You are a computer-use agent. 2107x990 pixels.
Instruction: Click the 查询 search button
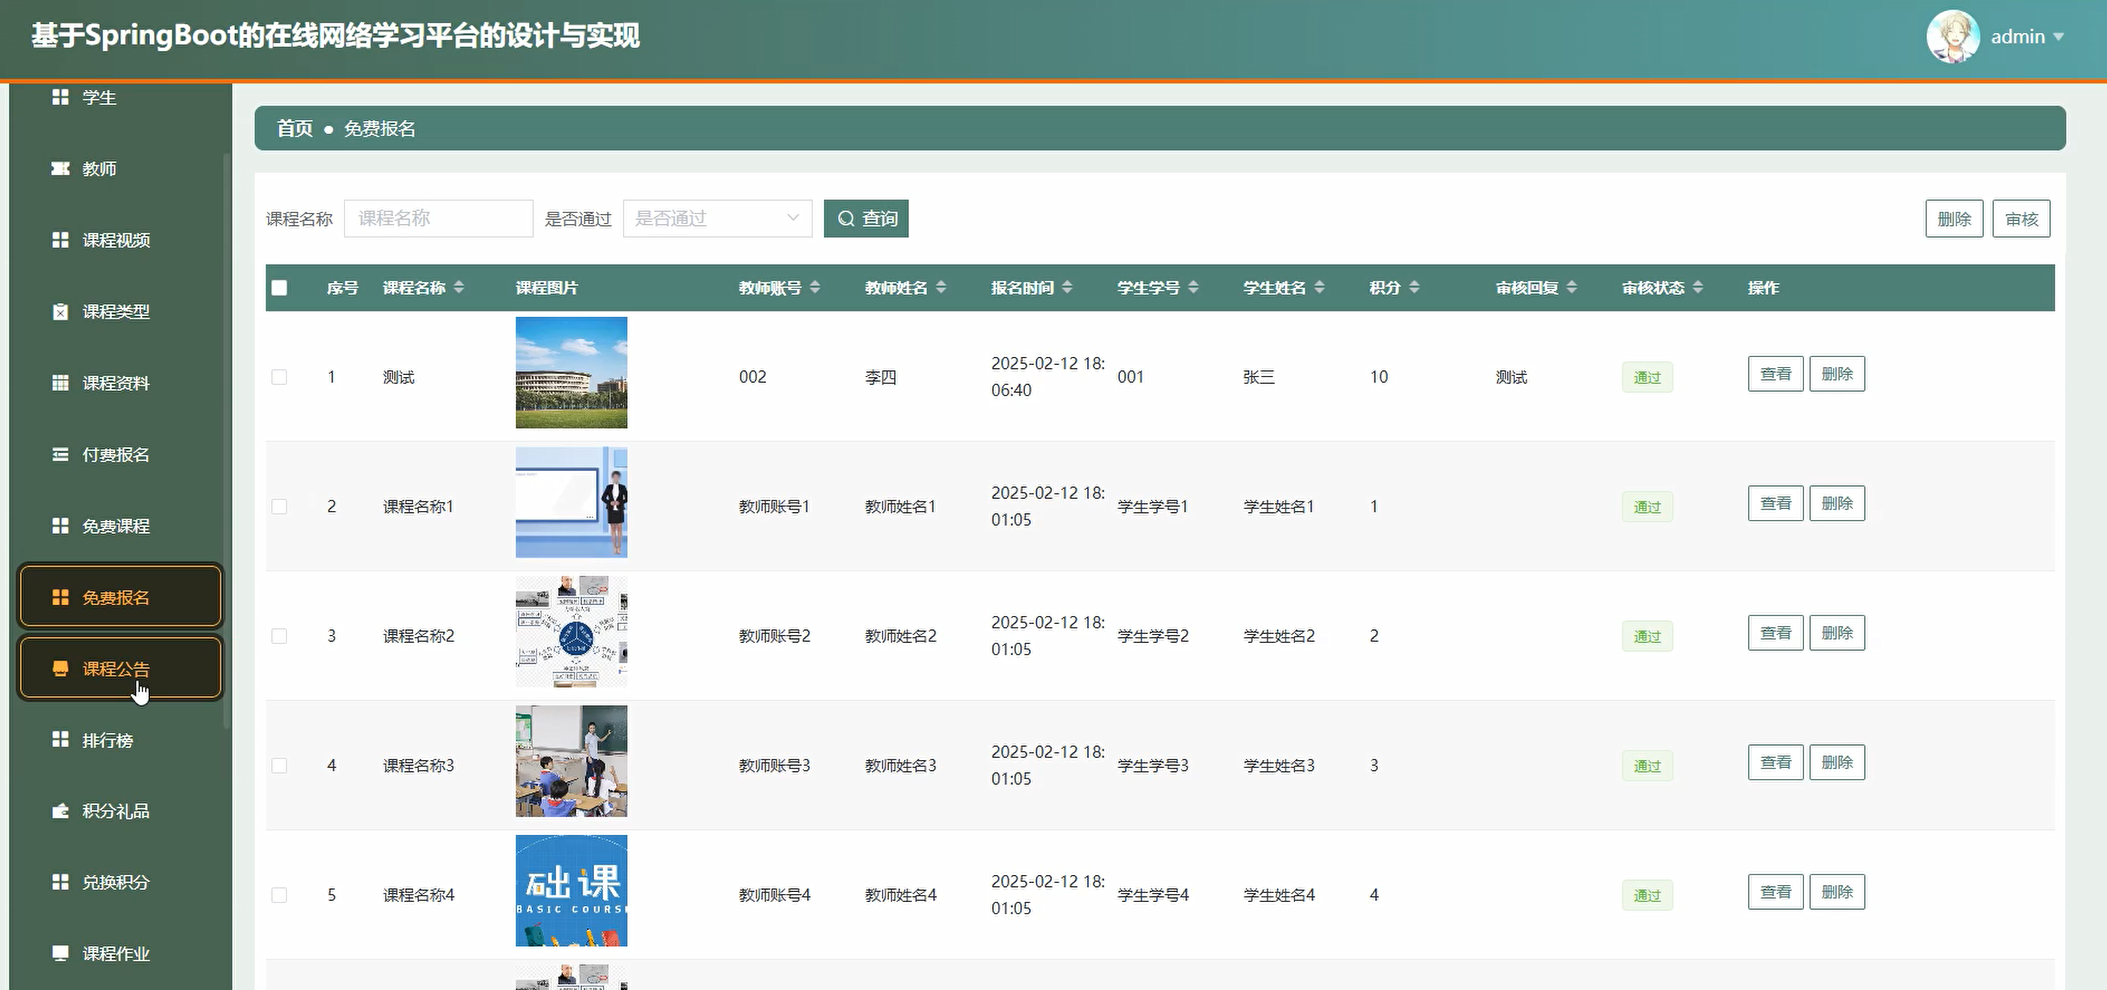(x=866, y=218)
